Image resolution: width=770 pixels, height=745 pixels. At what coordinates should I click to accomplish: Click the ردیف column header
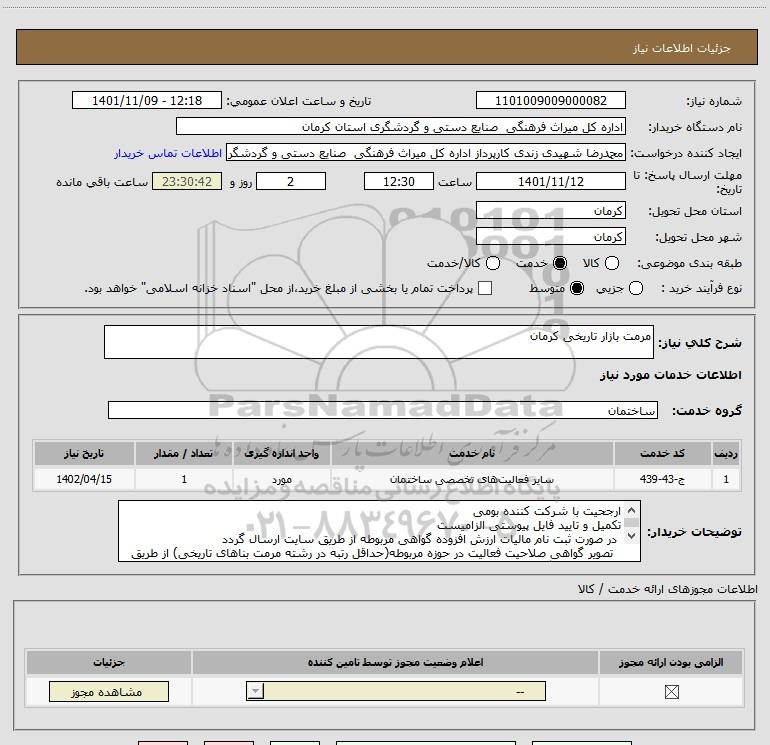pyautogui.click(x=726, y=453)
